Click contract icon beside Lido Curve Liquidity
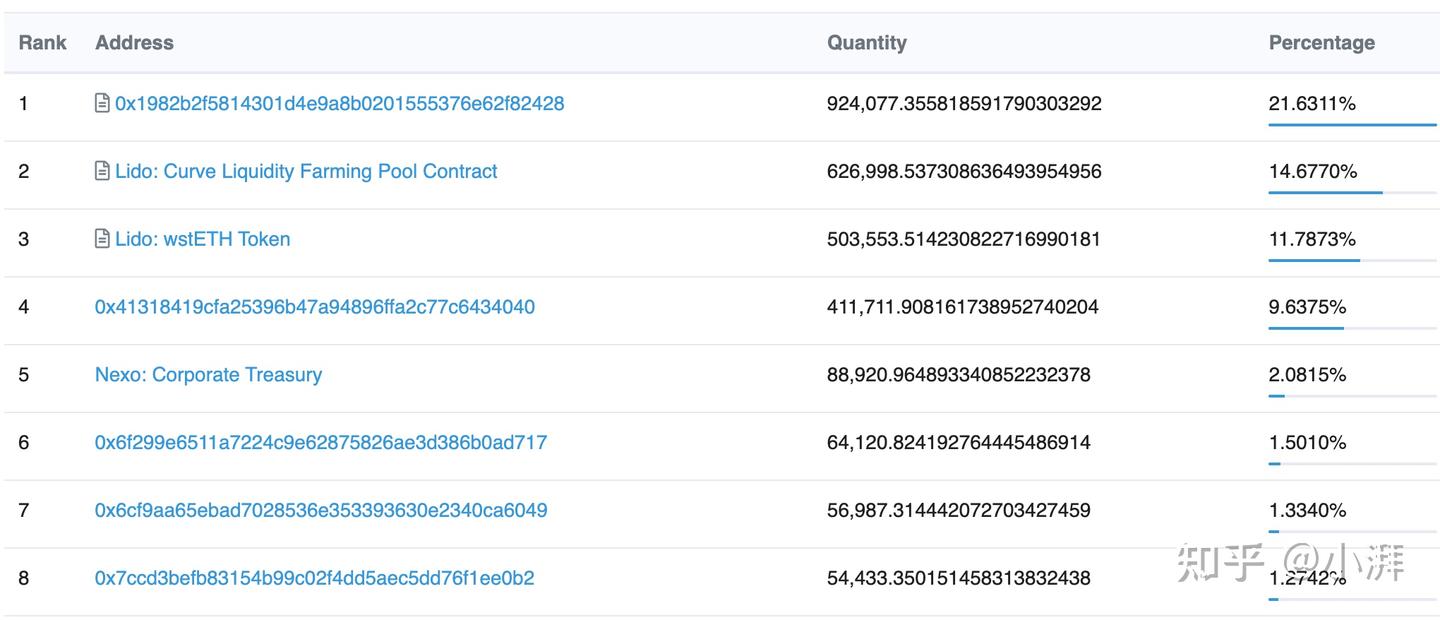1440x620 pixels. coord(102,171)
